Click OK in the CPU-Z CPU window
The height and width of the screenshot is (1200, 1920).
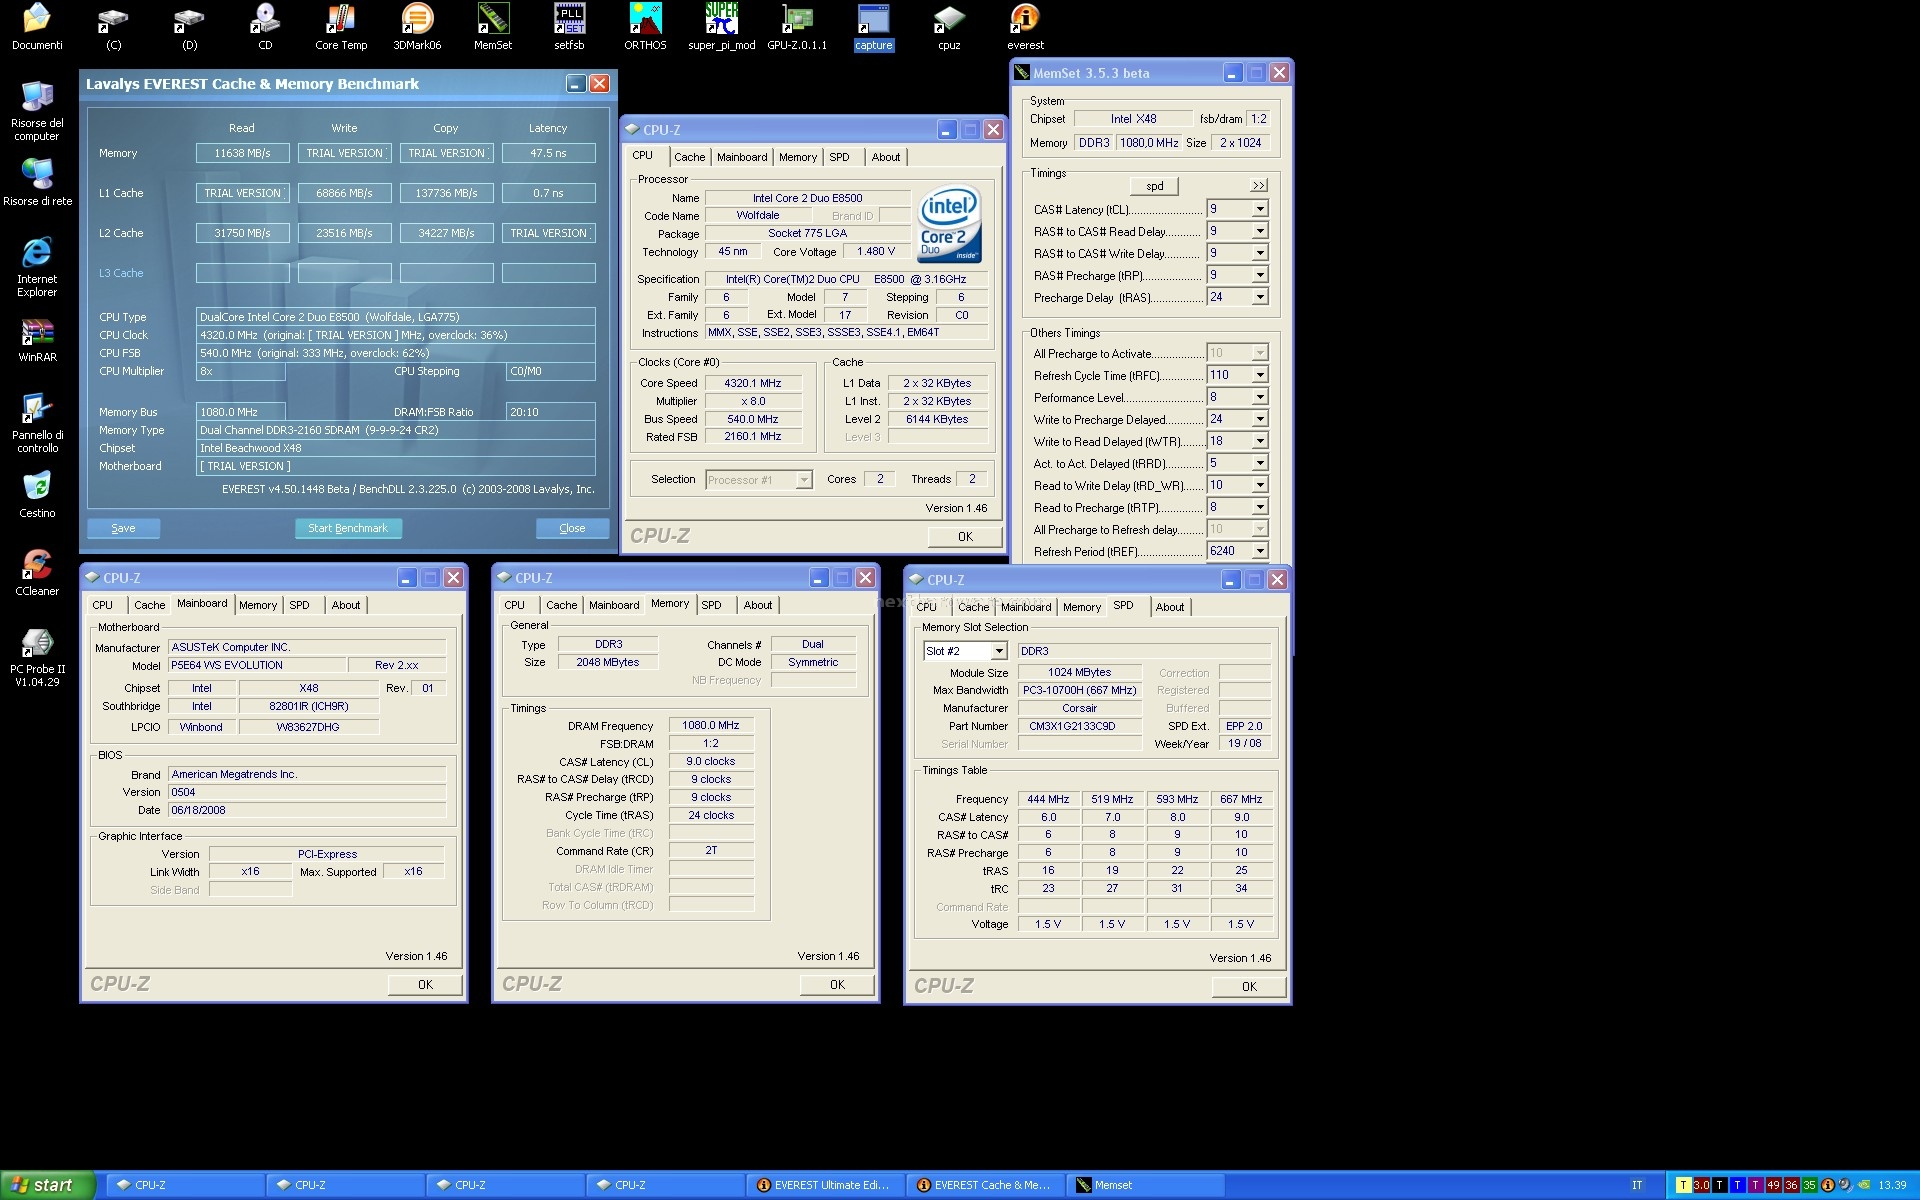(965, 537)
